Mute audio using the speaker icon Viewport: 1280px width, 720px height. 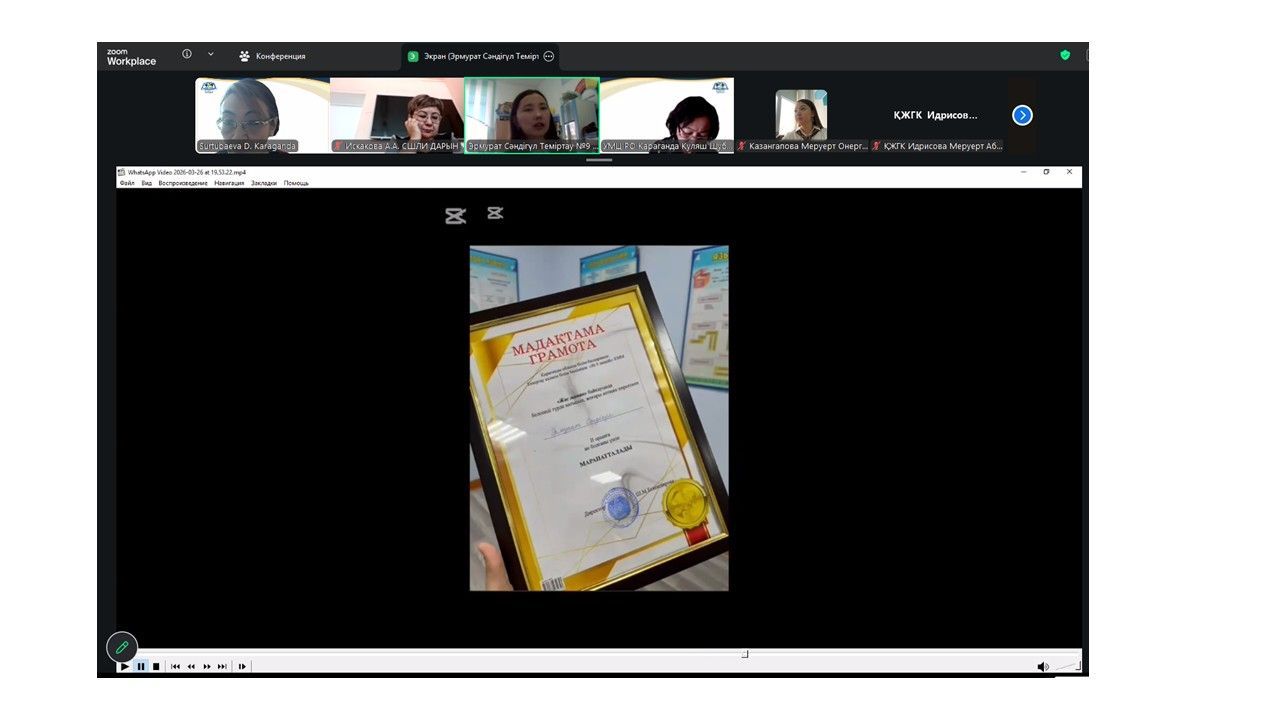(1042, 666)
